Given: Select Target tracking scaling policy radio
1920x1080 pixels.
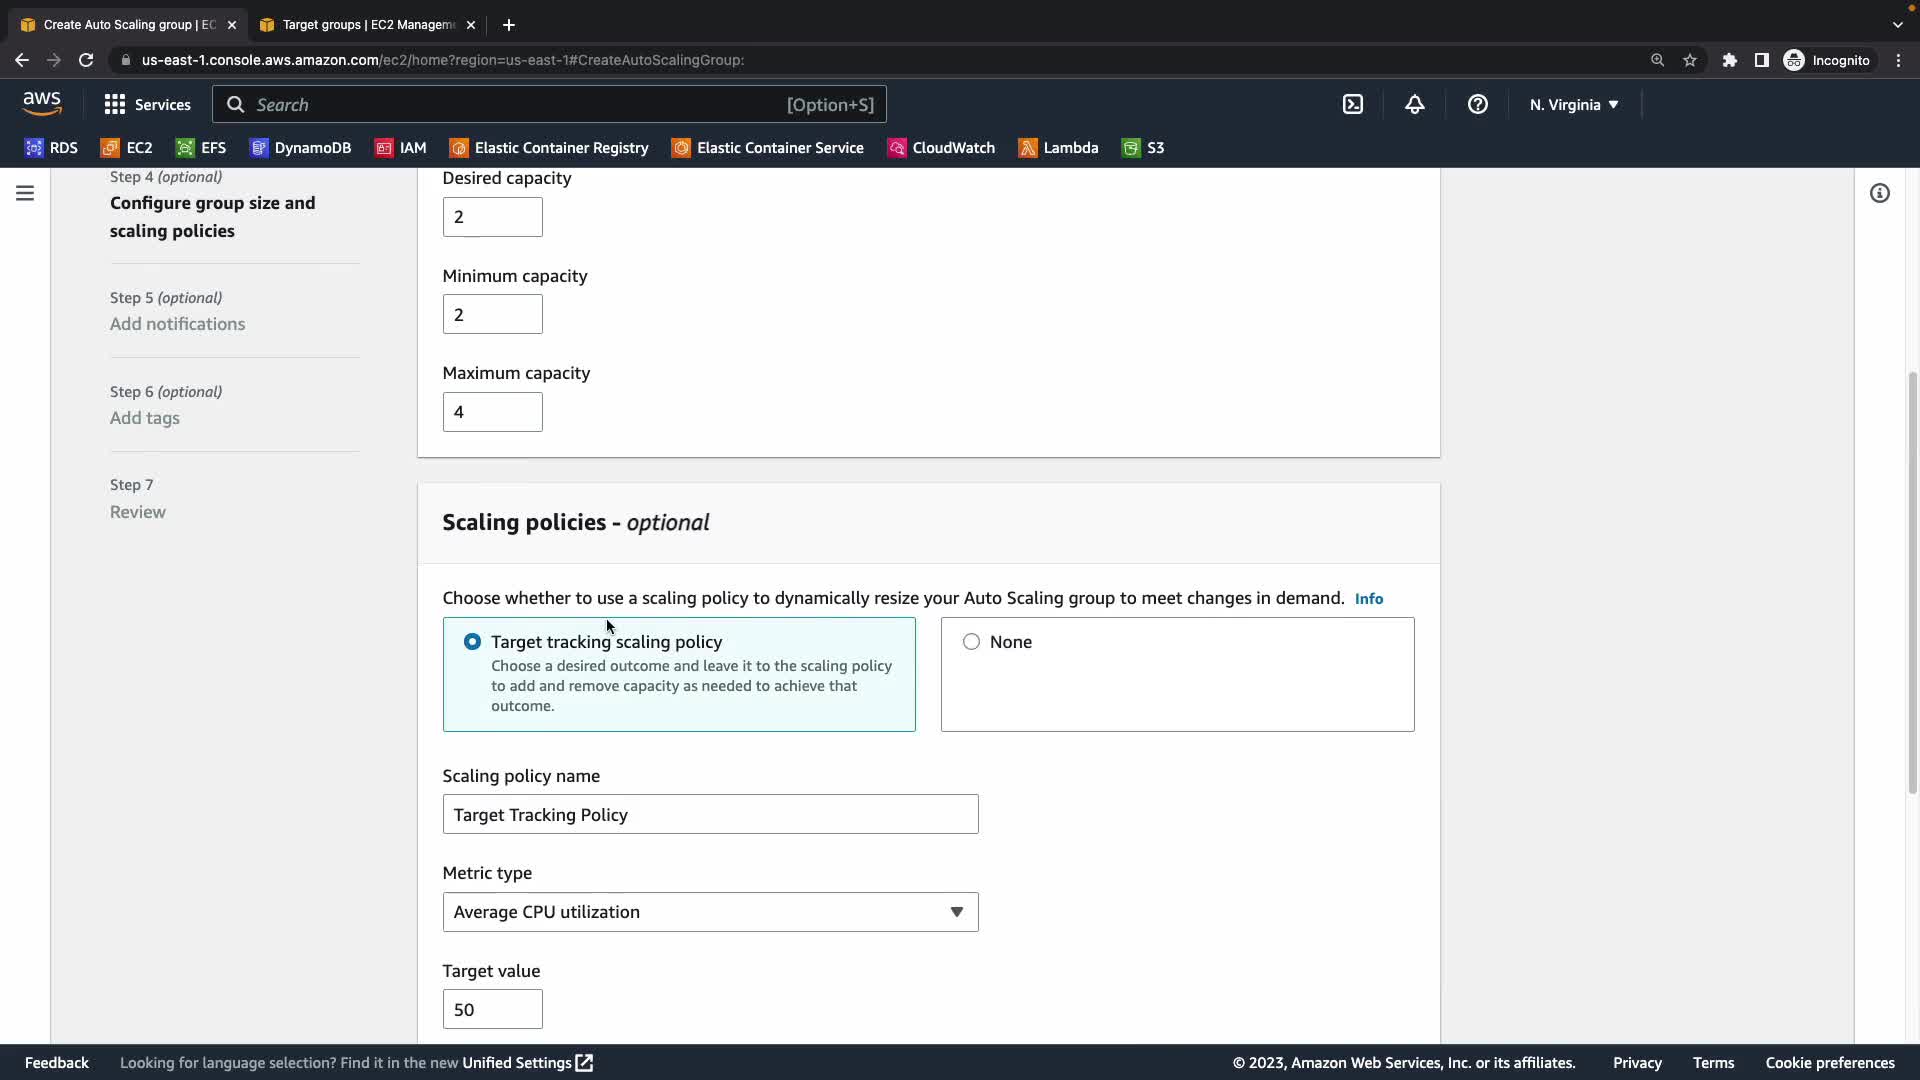Looking at the screenshot, I should pos(472,642).
